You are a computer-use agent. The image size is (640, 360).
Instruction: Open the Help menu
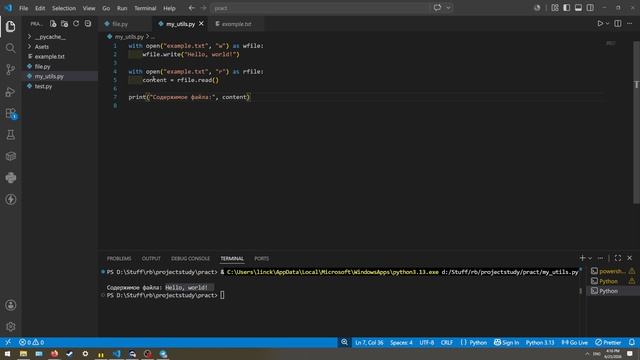169,8
